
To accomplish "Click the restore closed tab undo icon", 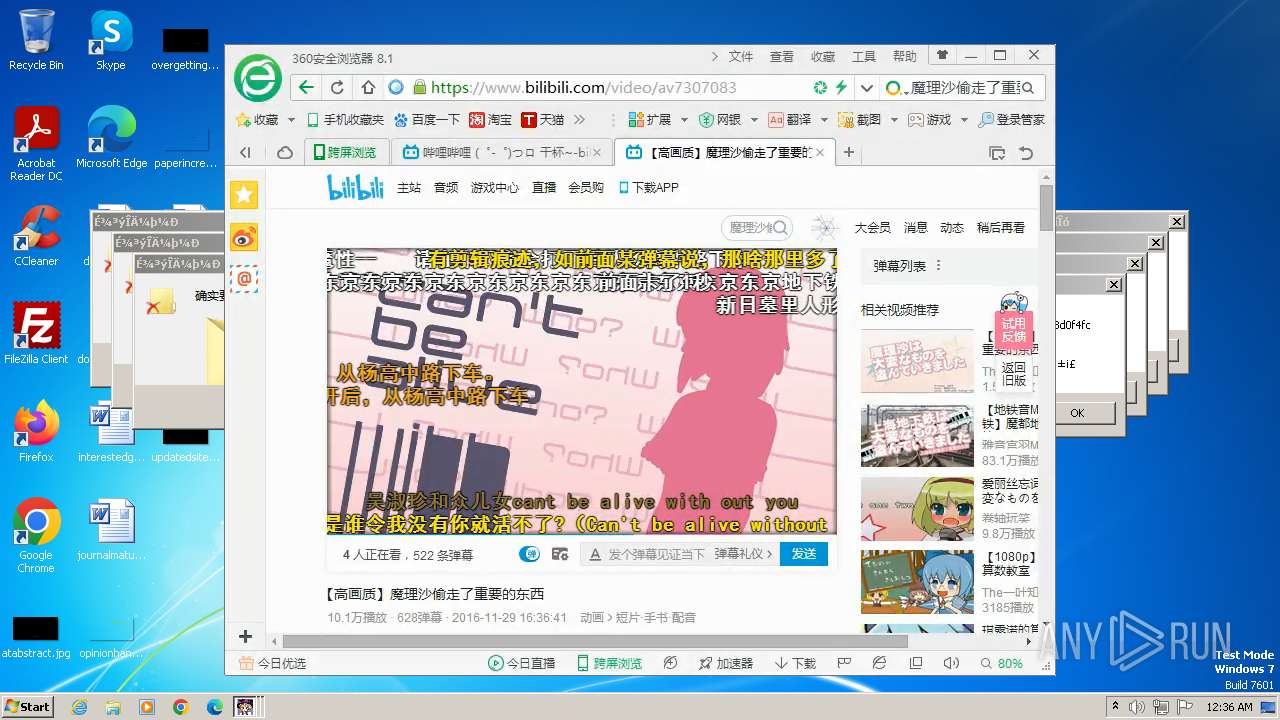I will coord(1026,152).
